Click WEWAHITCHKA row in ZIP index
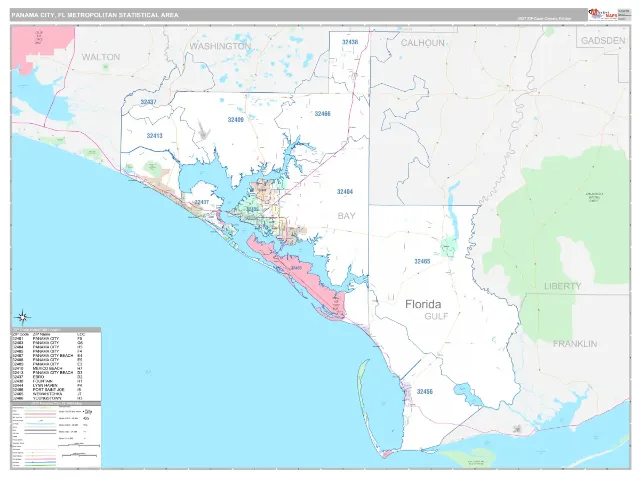Viewport: 640px width, 480px height. pyautogui.click(x=48, y=394)
